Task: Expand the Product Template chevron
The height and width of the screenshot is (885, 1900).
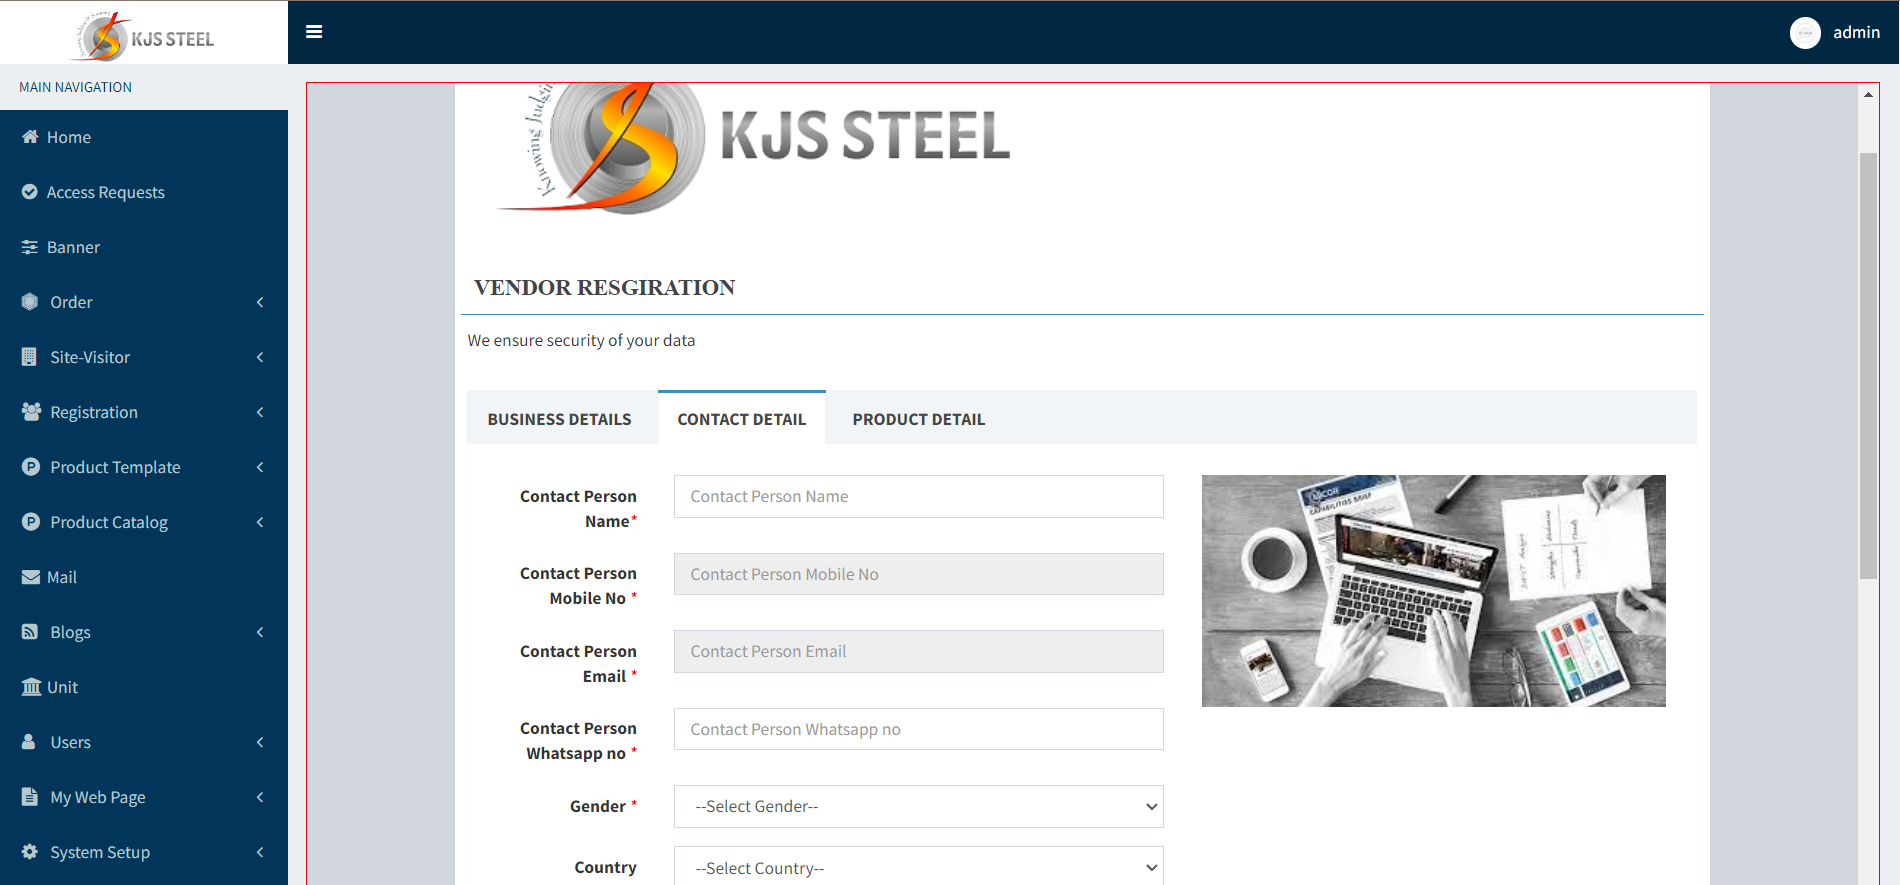Action: [260, 467]
